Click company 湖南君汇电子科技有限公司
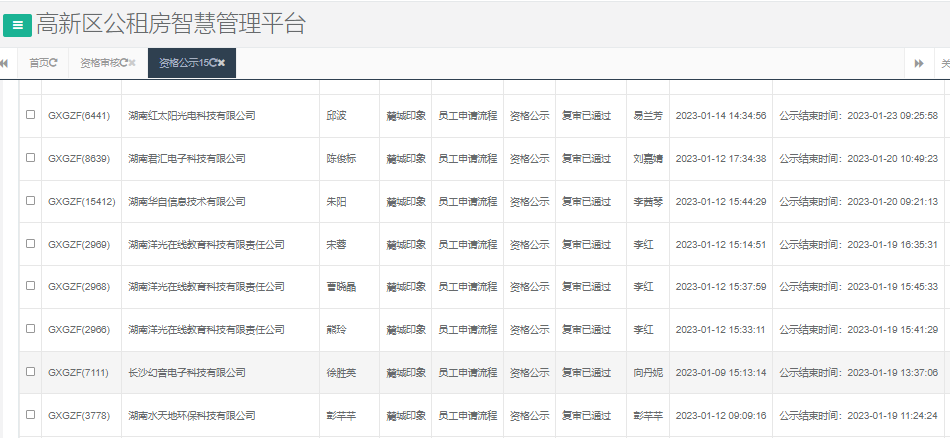This screenshot has height=438, width=950. 187,159
